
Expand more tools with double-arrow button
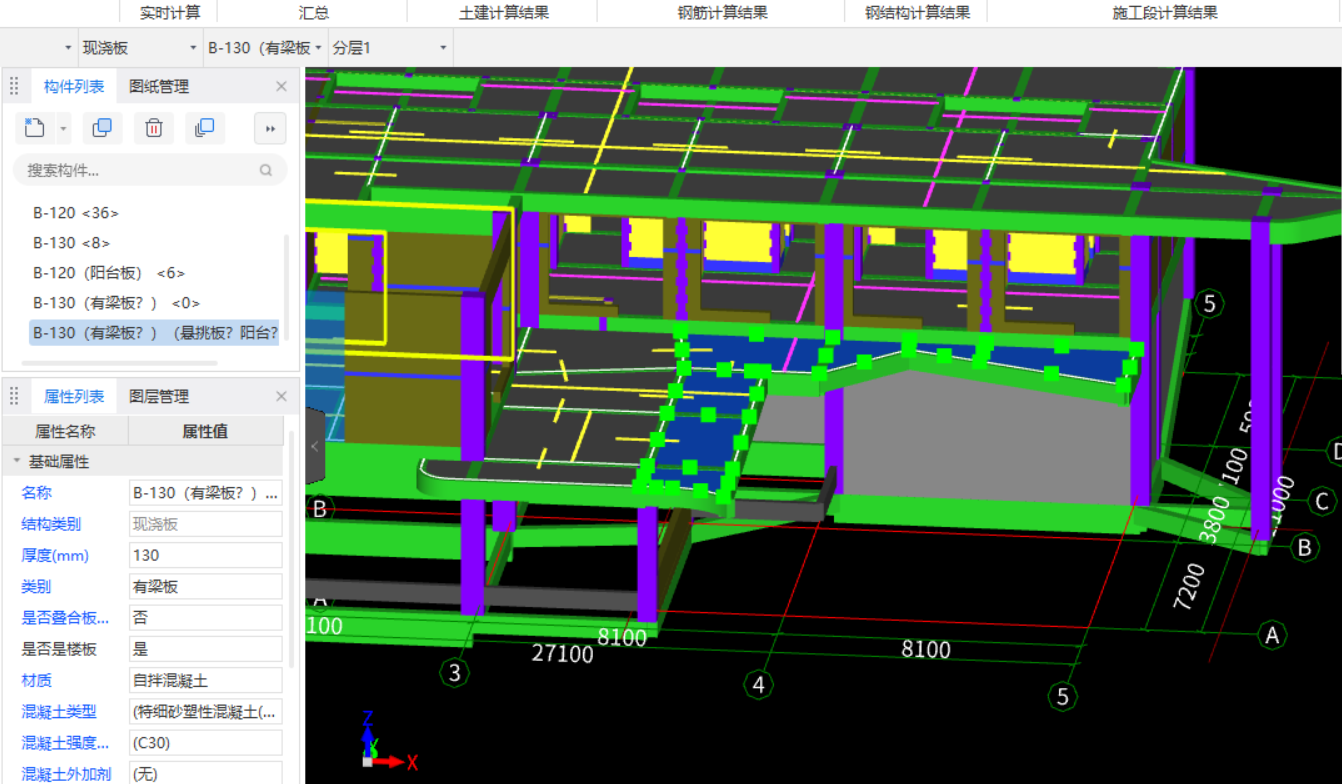point(270,128)
